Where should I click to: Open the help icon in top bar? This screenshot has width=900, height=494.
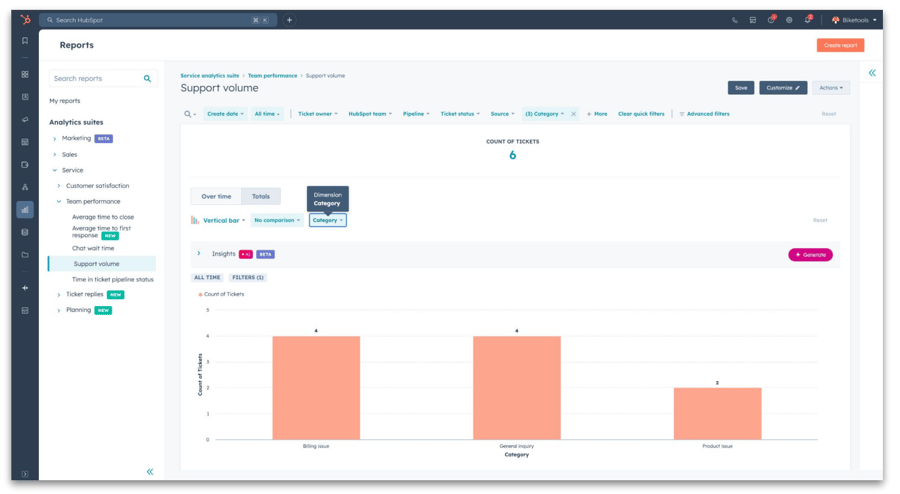pos(771,20)
